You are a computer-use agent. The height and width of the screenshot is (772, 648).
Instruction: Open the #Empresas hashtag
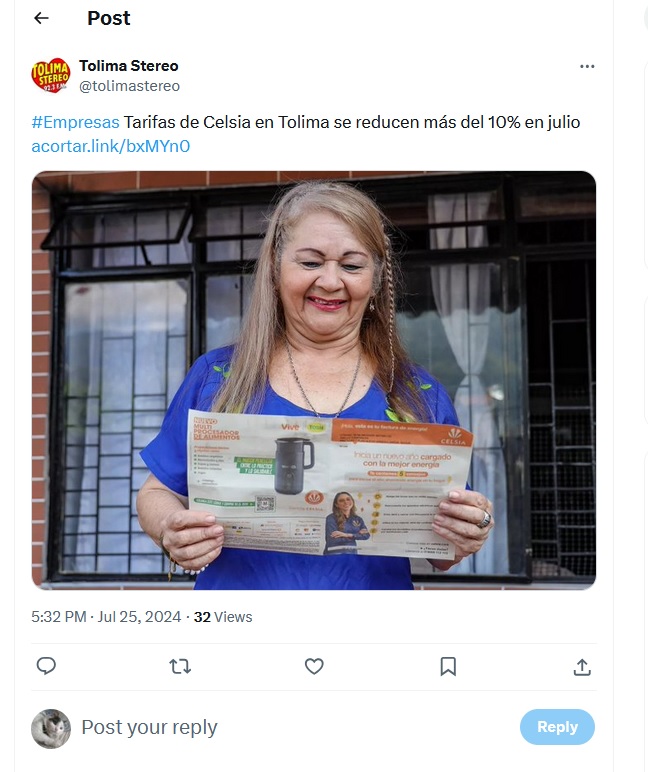(x=75, y=122)
